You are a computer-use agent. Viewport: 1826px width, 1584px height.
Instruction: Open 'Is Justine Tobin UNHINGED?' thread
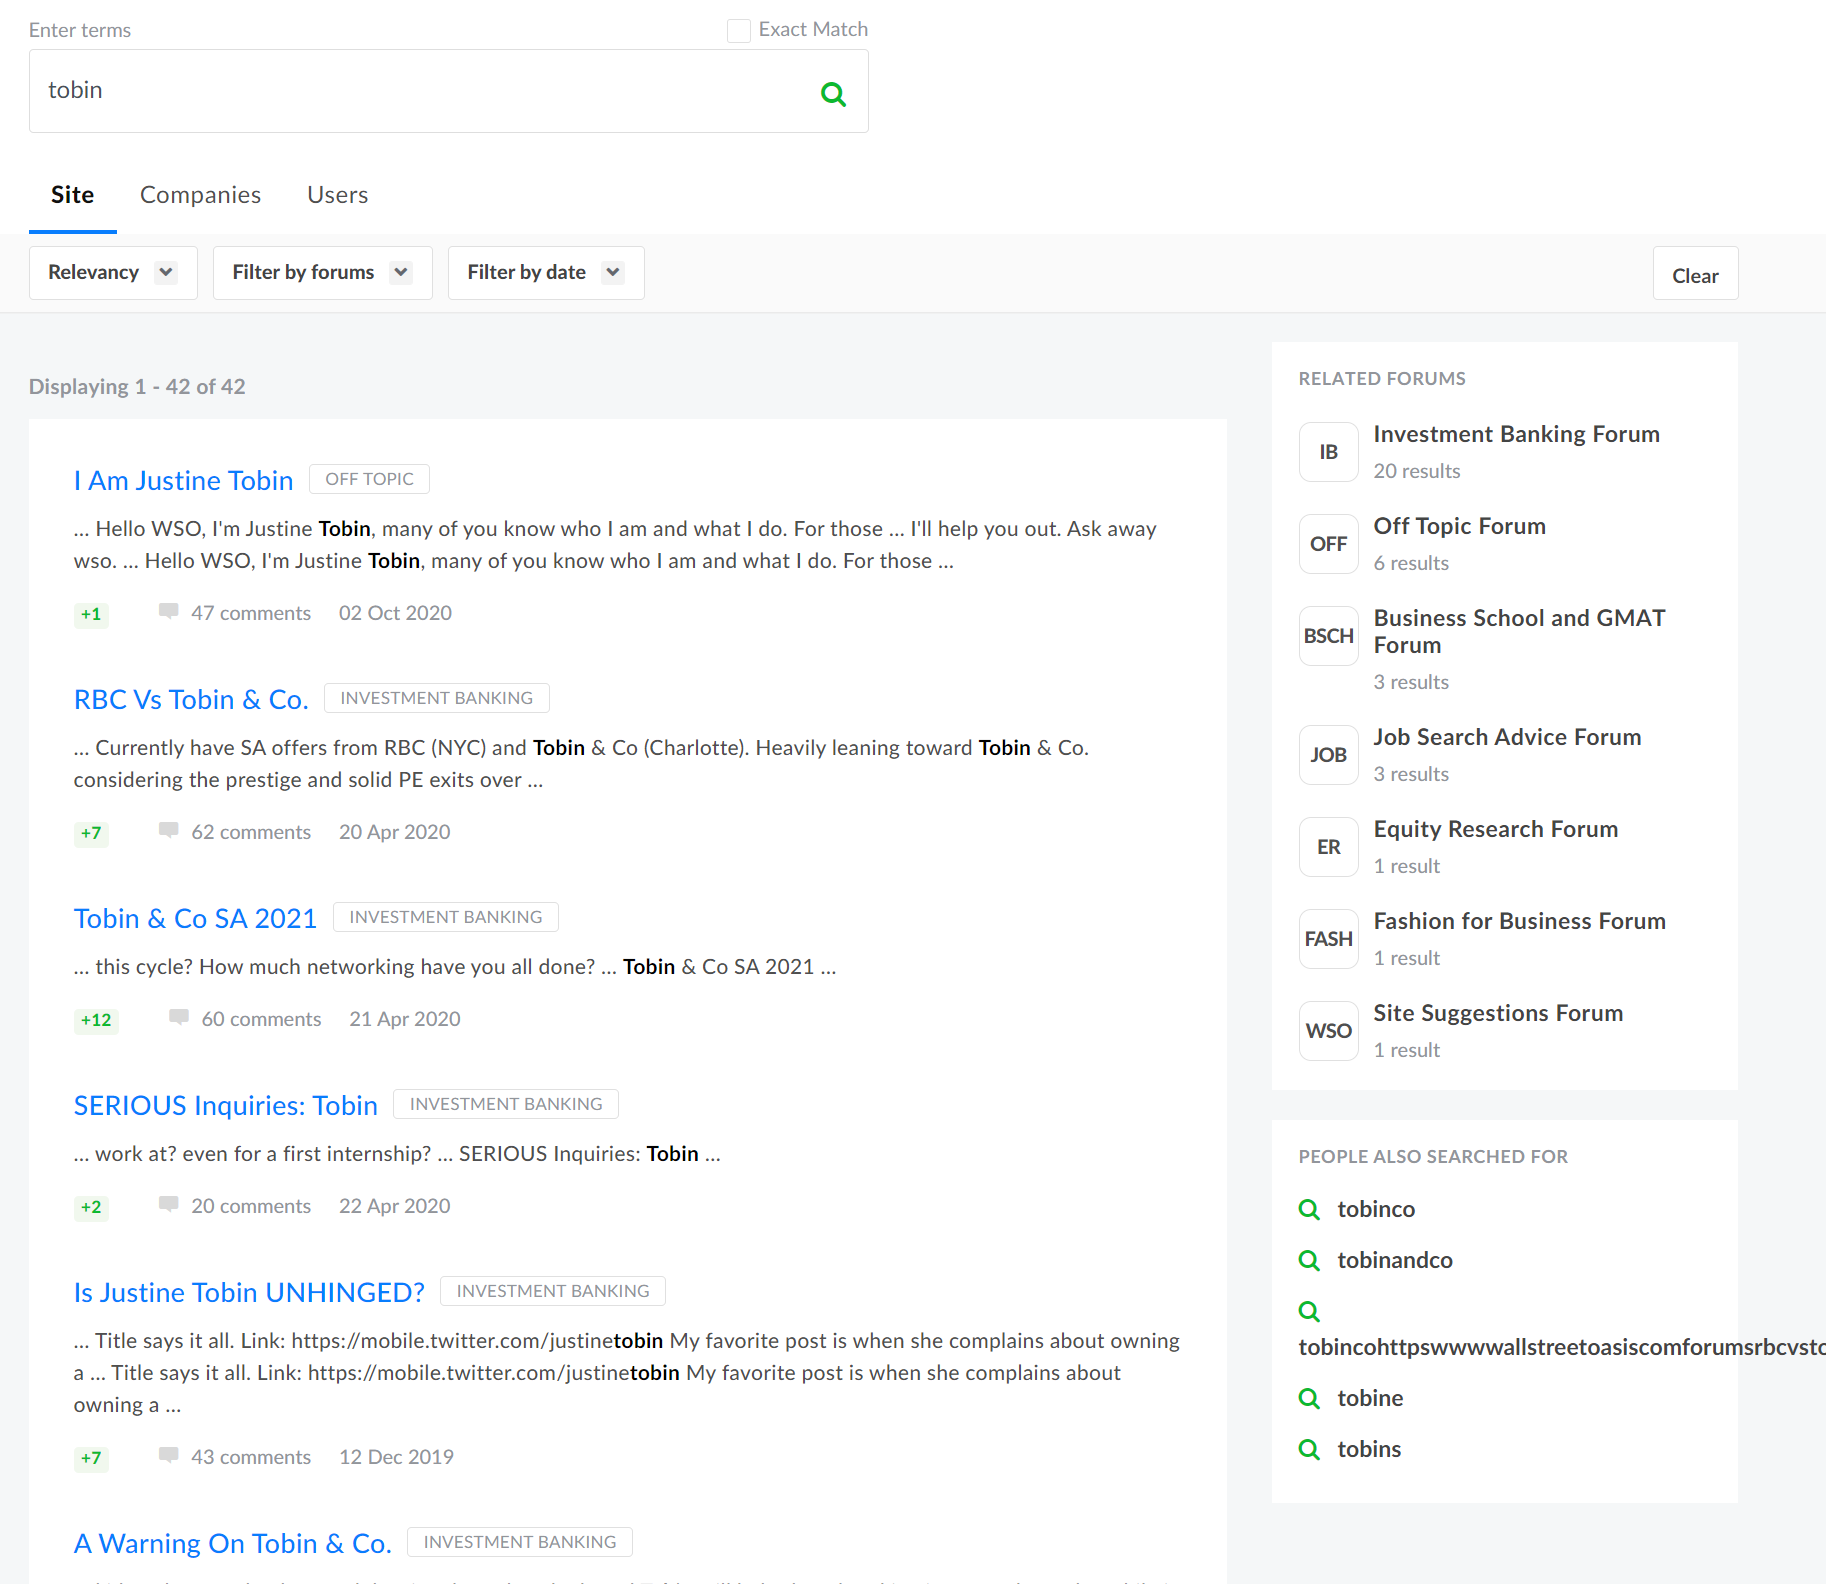[249, 1292]
